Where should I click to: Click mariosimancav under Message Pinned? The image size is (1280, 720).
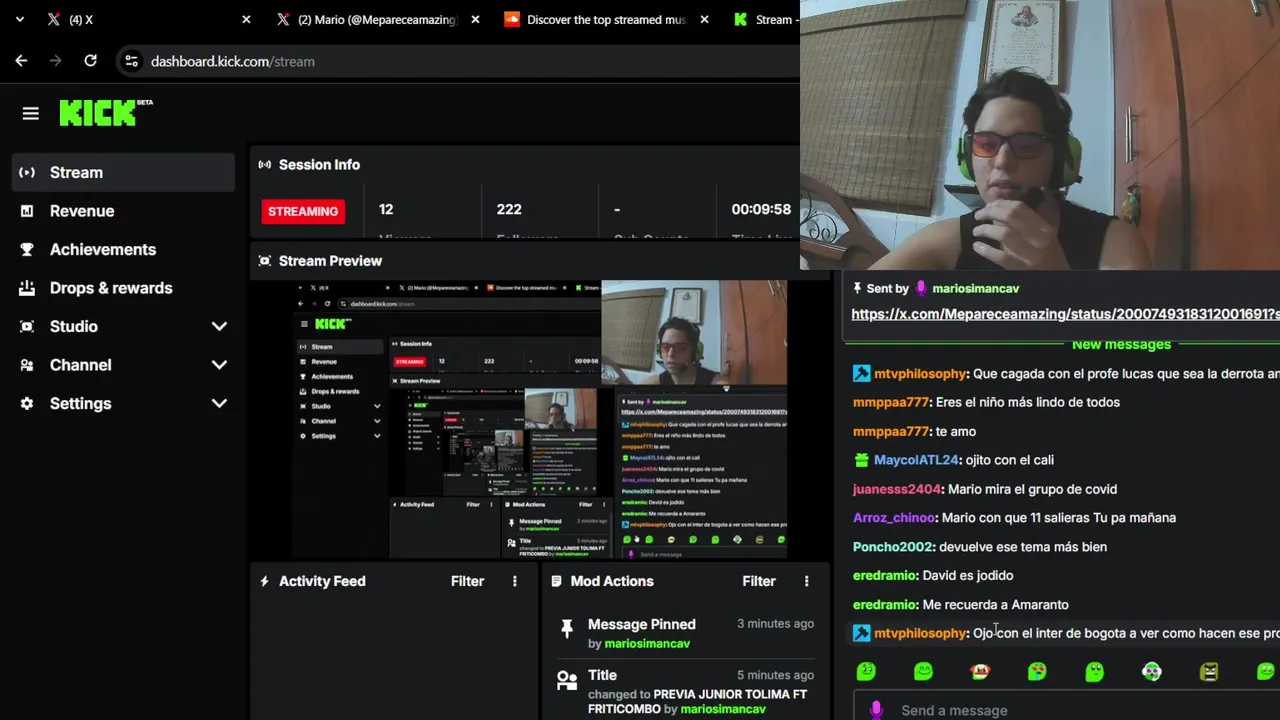pyautogui.click(x=647, y=643)
